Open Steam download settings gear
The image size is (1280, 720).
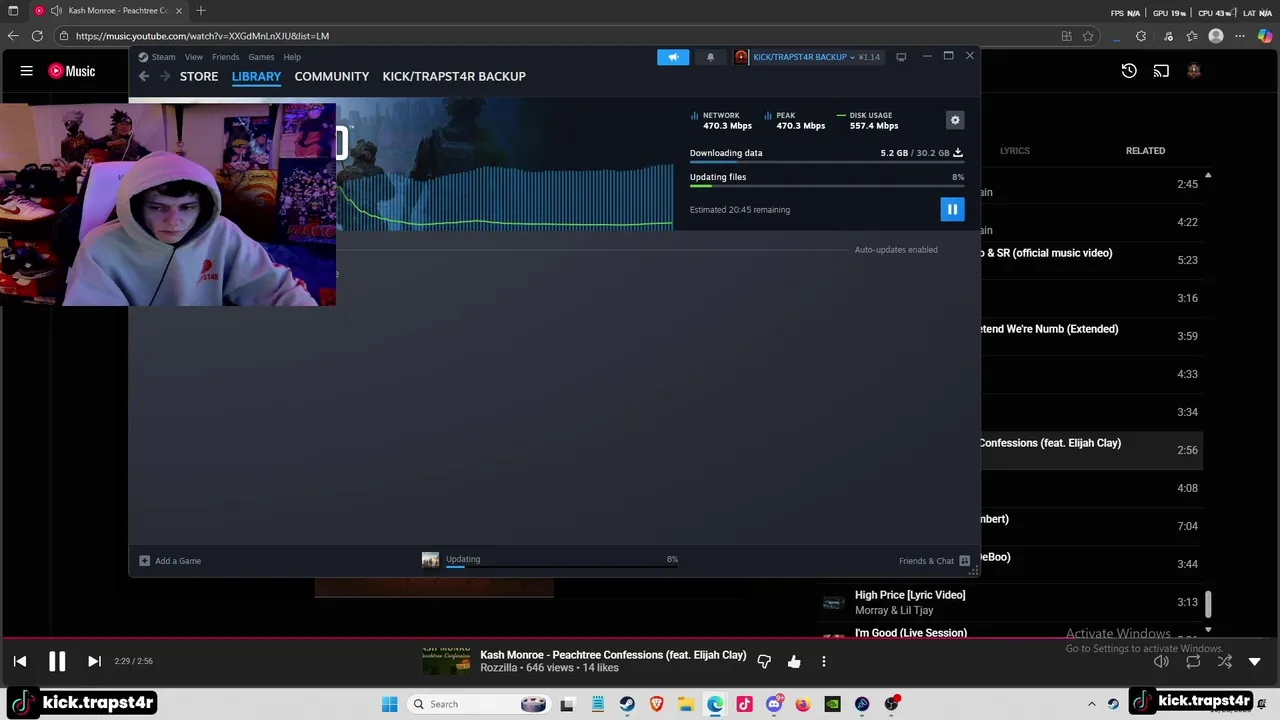click(x=955, y=120)
